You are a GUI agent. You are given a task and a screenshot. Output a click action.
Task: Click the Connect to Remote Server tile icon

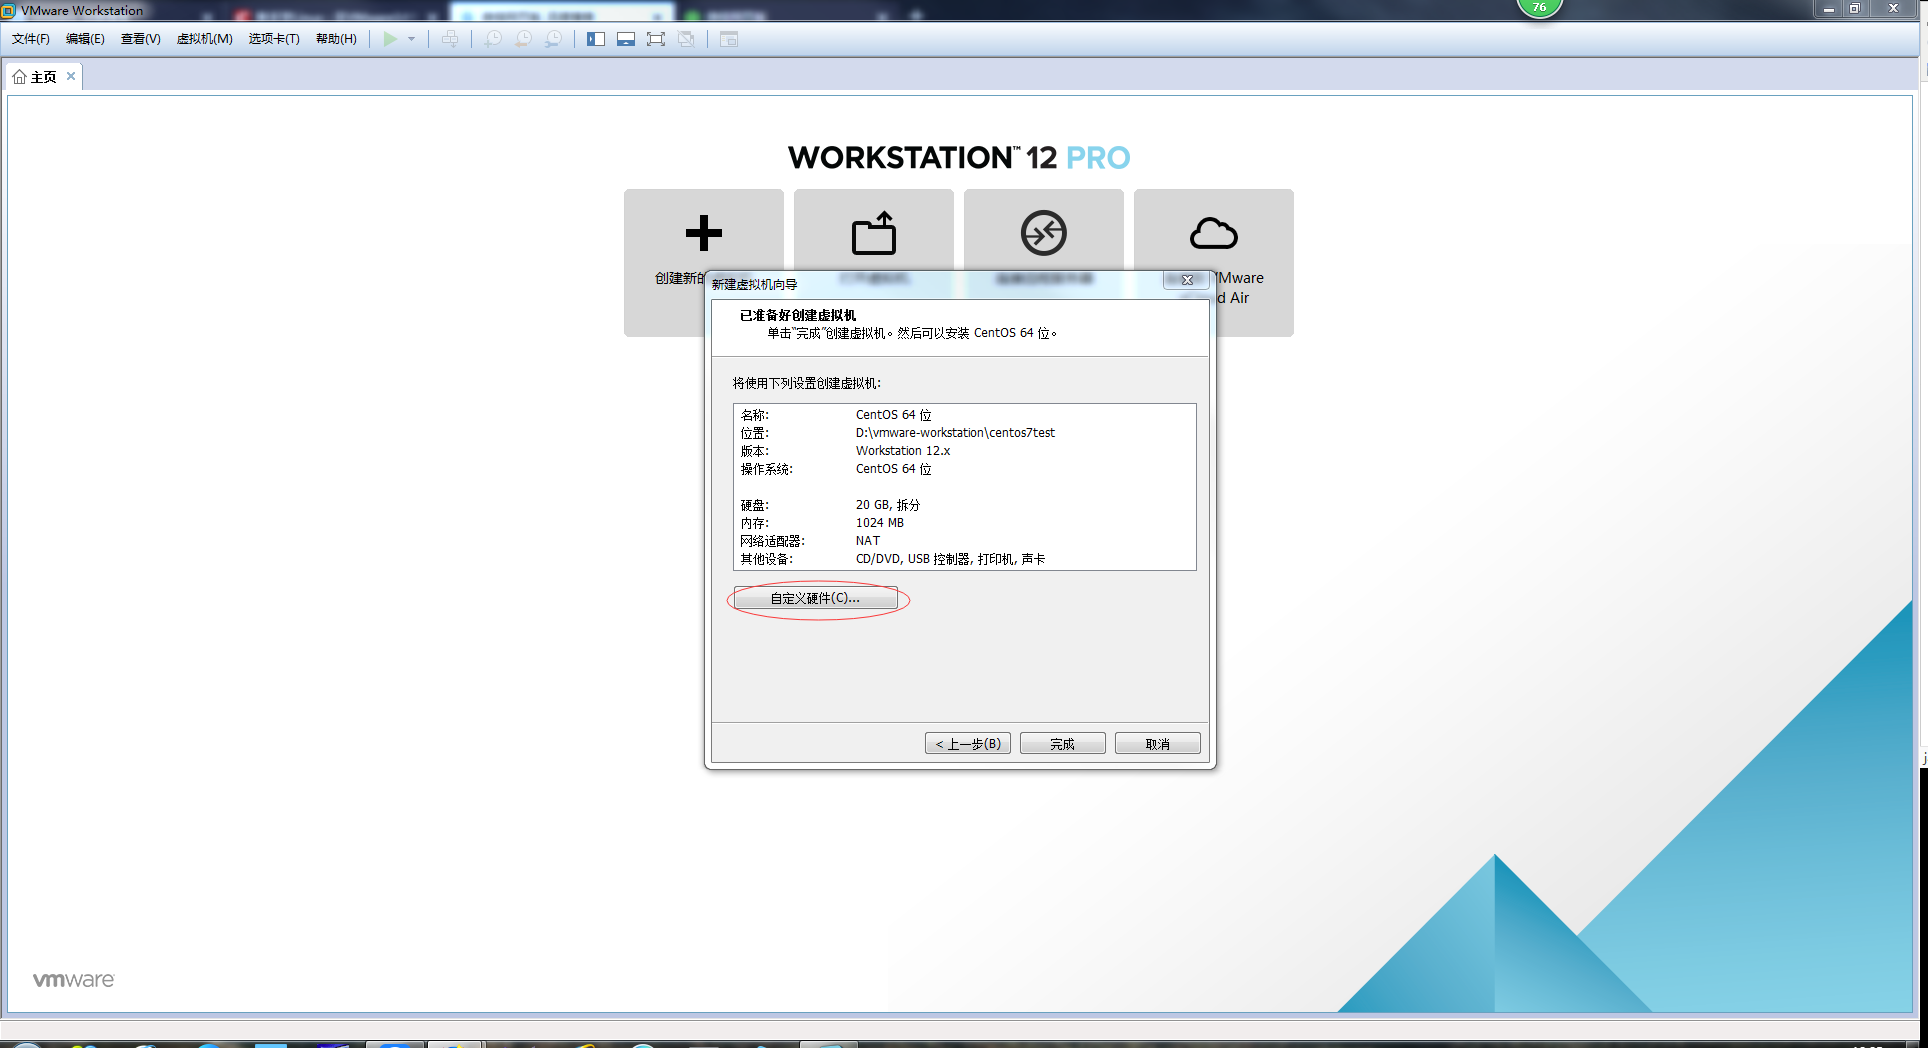pyautogui.click(x=1044, y=233)
